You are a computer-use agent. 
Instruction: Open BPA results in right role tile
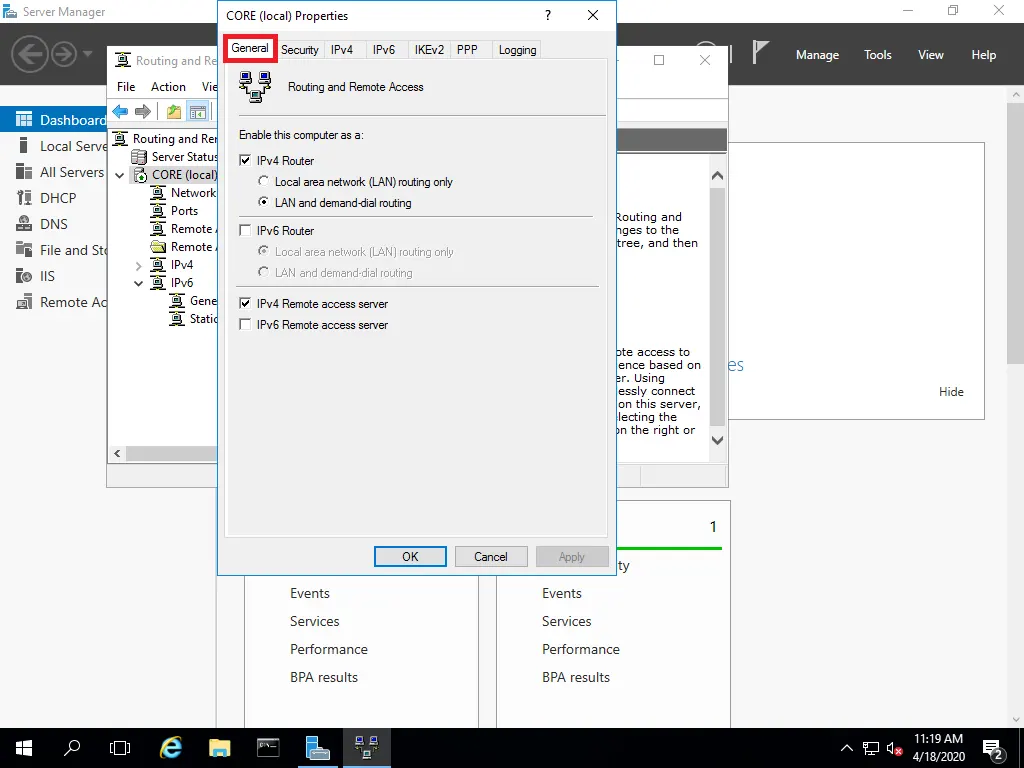click(575, 677)
